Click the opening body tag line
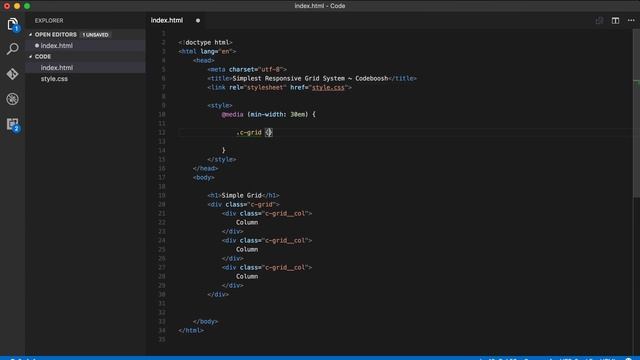This screenshot has width=640, height=360. [x=204, y=178]
